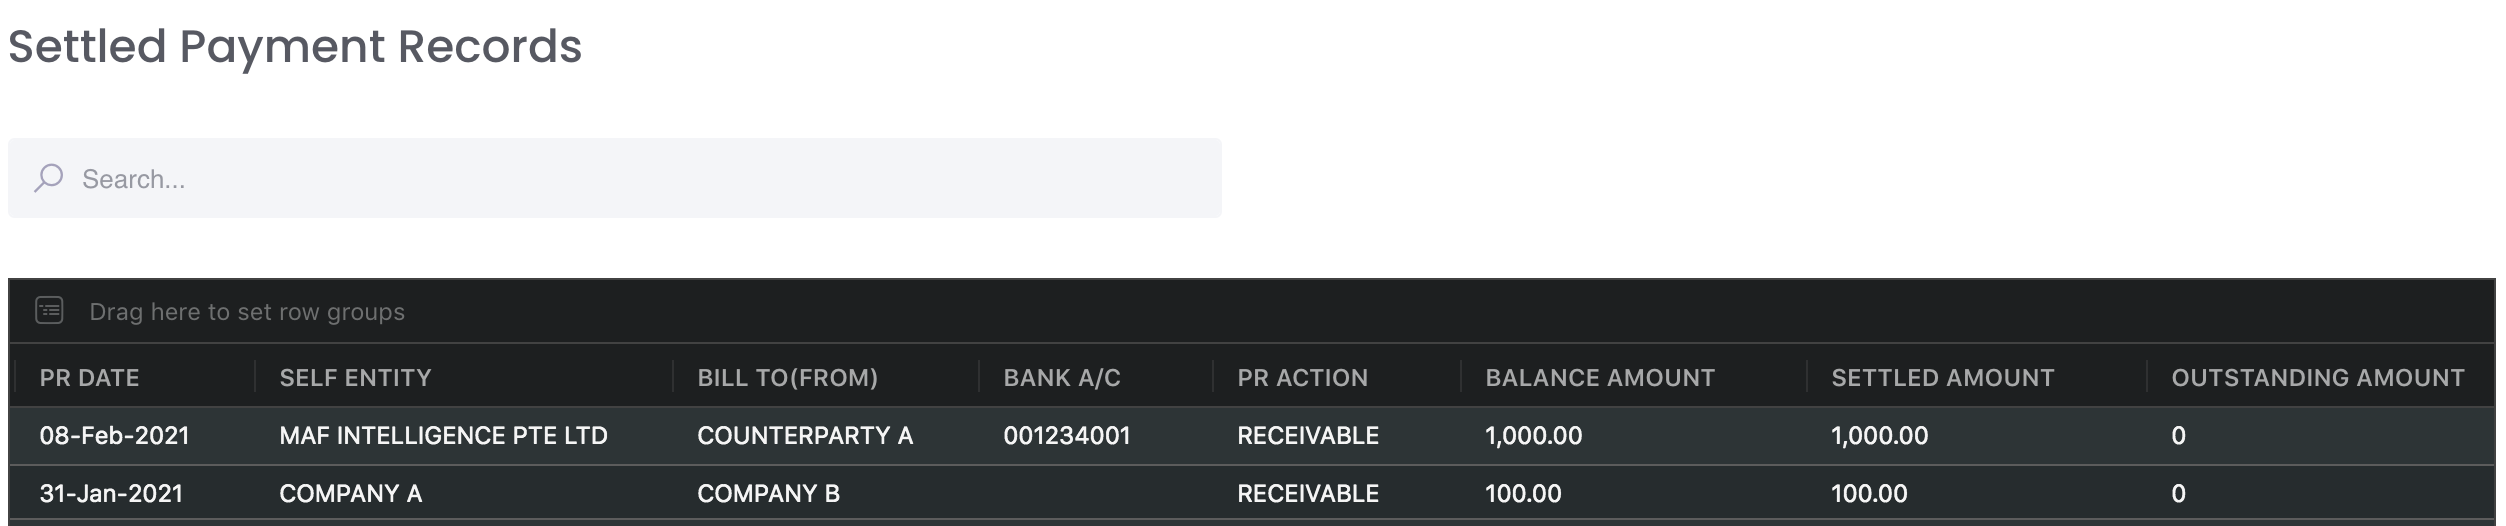2506x526 pixels.
Task: Sort by BALANCE AMOUNT column header
Action: pos(1599,378)
